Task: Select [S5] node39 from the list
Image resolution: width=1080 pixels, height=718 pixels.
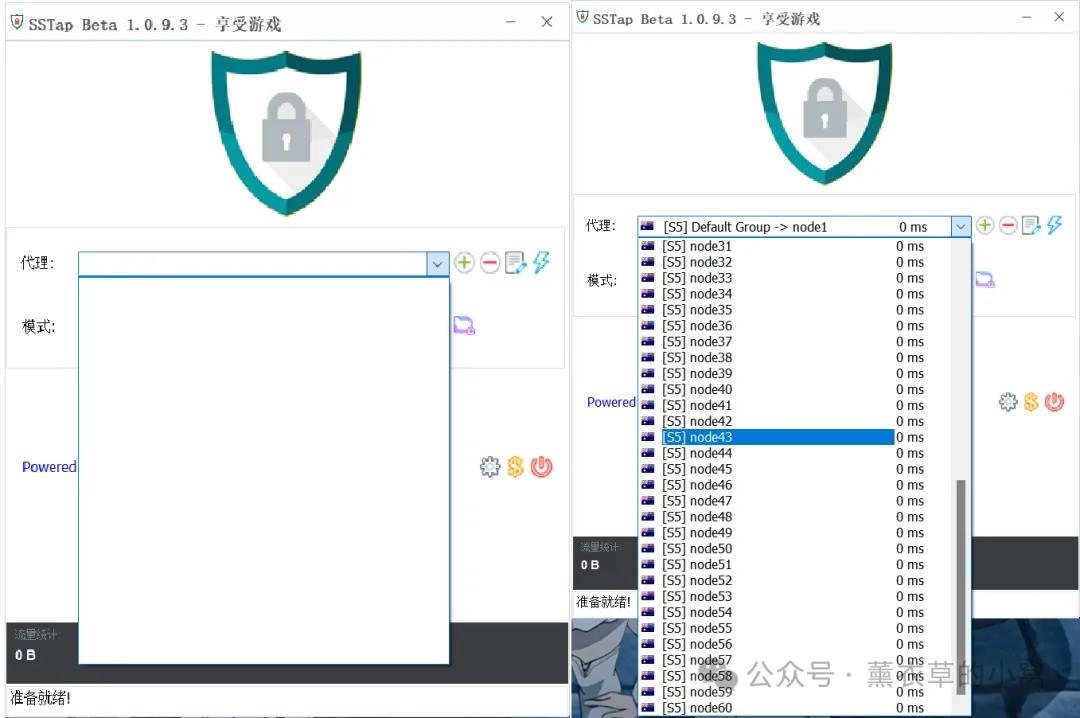Action: click(x=795, y=373)
